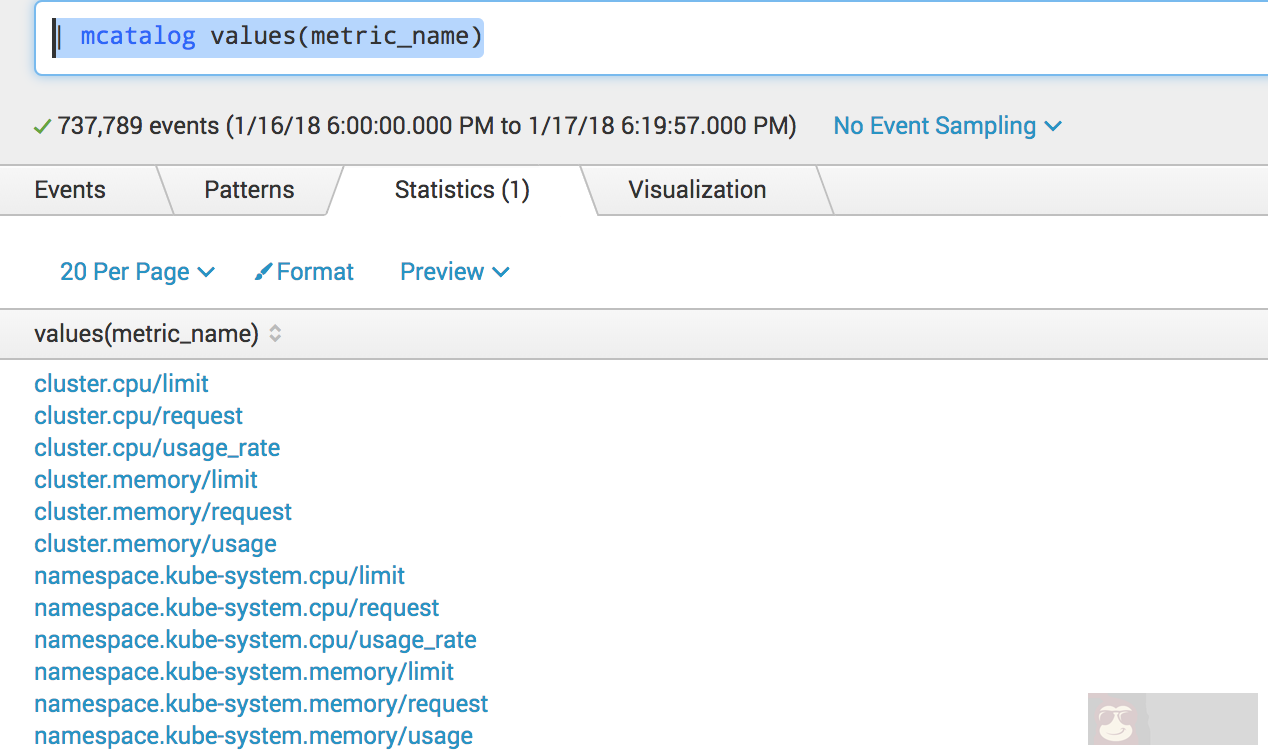The width and height of the screenshot is (1268, 750).
Task: Click the pencil icon next to Format
Action: [263, 271]
